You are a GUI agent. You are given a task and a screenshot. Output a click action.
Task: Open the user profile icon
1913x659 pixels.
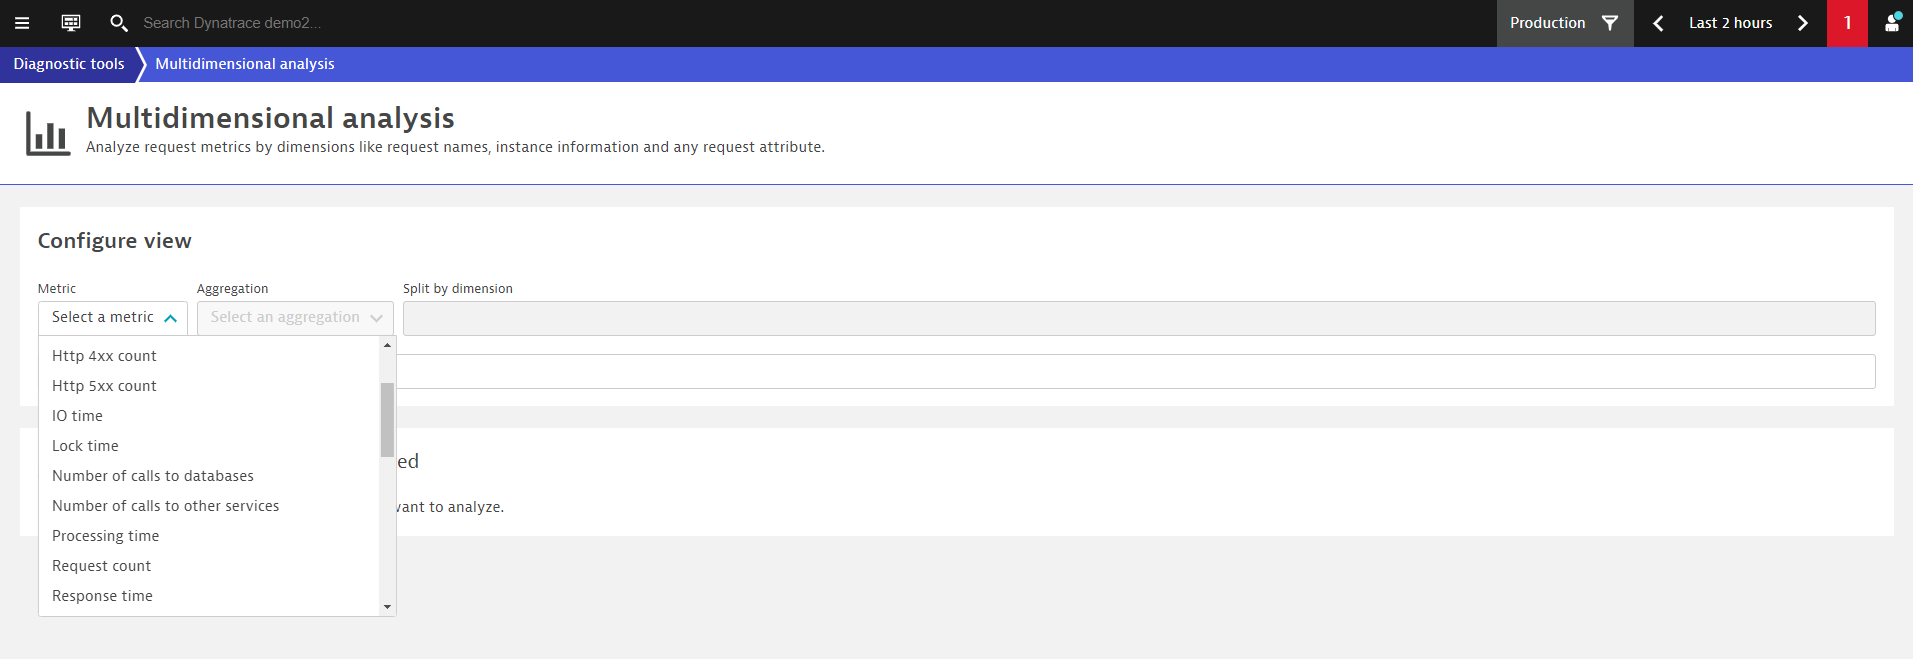(x=1892, y=23)
